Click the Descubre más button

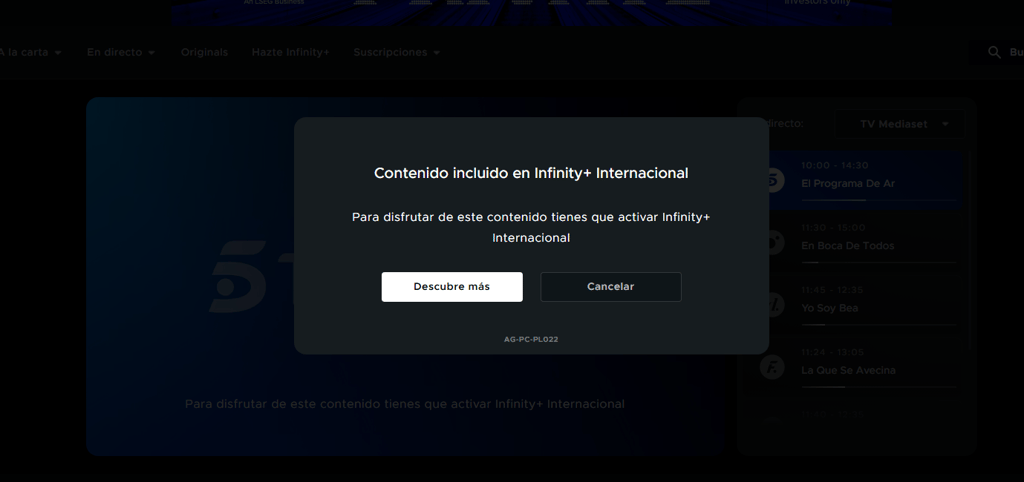[x=452, y=287]
